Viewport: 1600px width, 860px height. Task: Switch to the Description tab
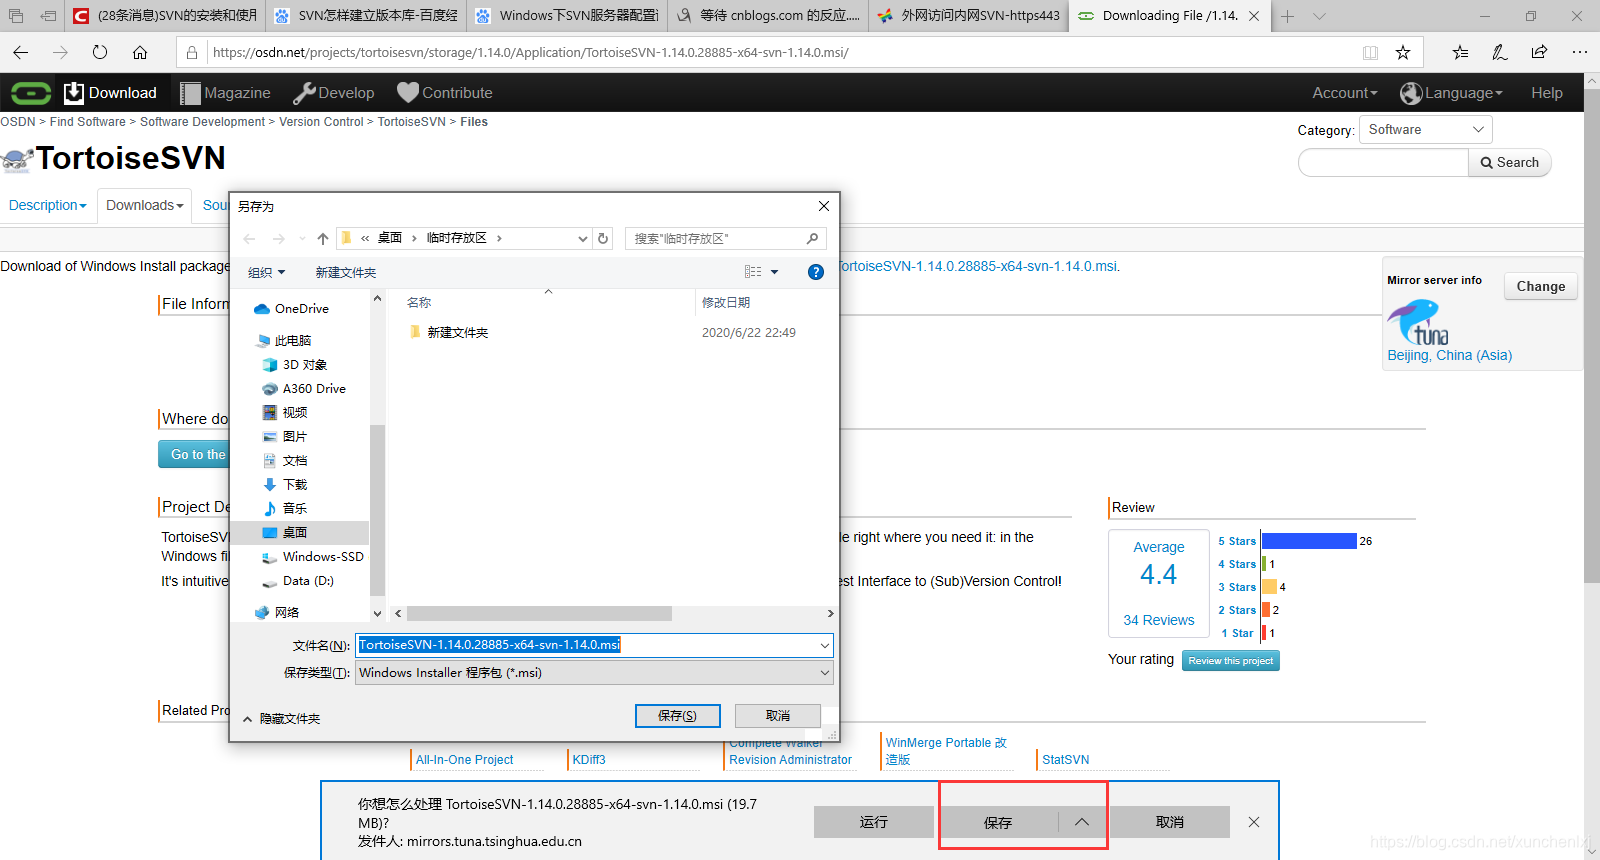pos(48,205)
